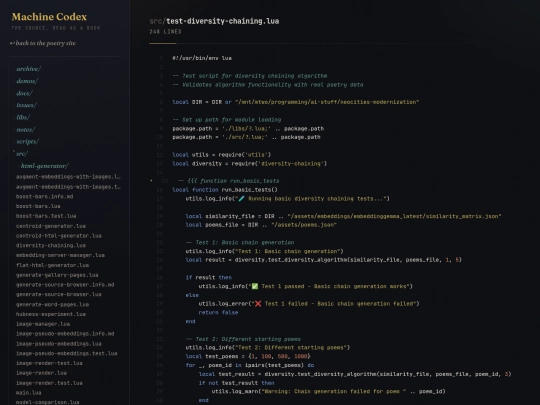Open the image-pseudo-embeddings.lua file

click(59, 344)
